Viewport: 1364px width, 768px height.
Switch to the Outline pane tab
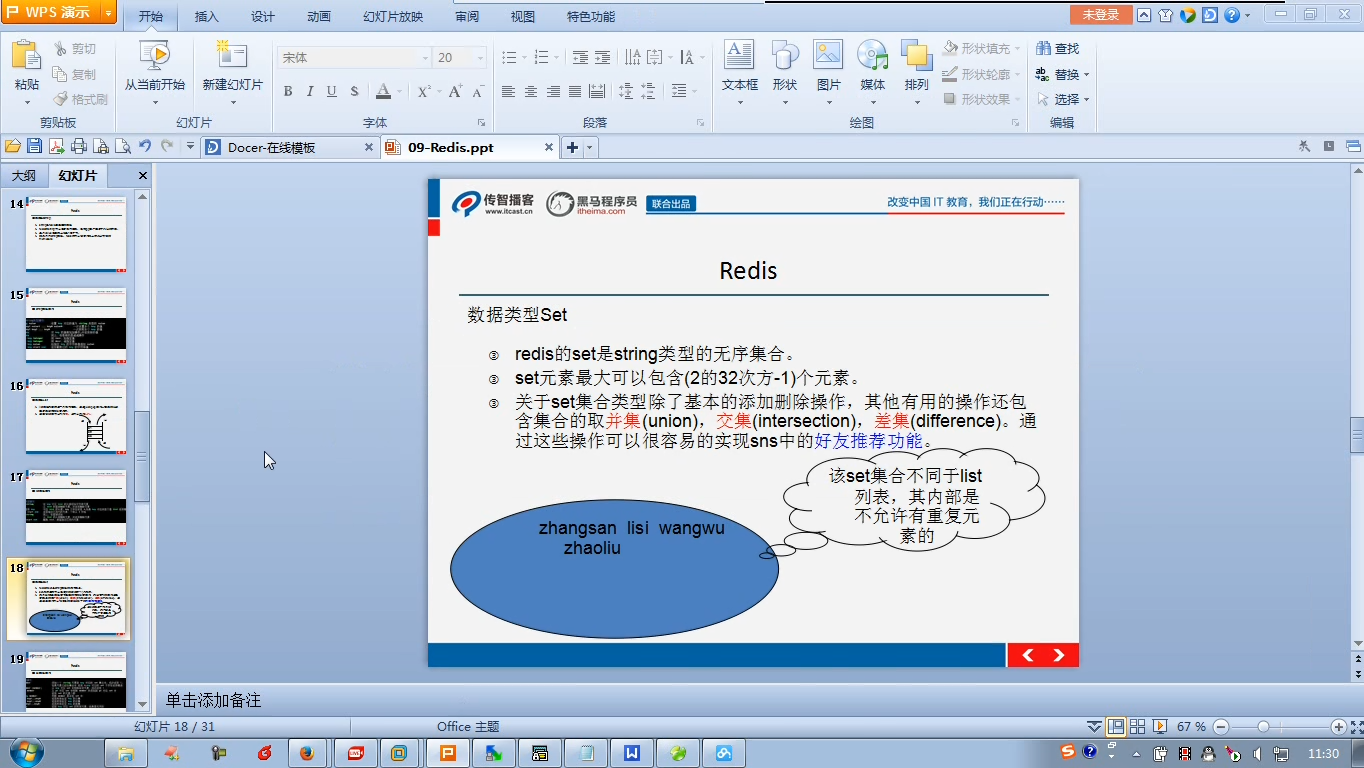click(x=24, y=175)
